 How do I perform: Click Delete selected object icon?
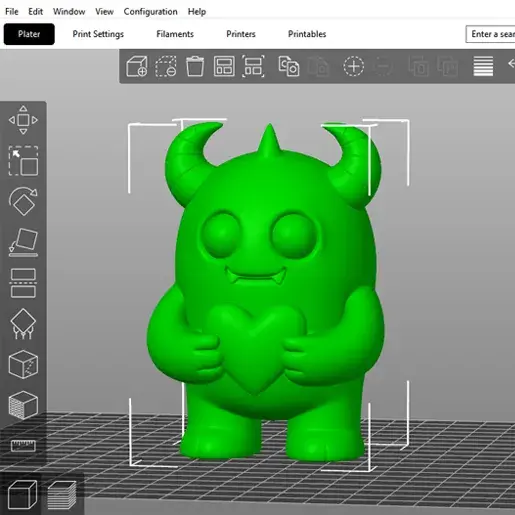[x=166, y=66]
